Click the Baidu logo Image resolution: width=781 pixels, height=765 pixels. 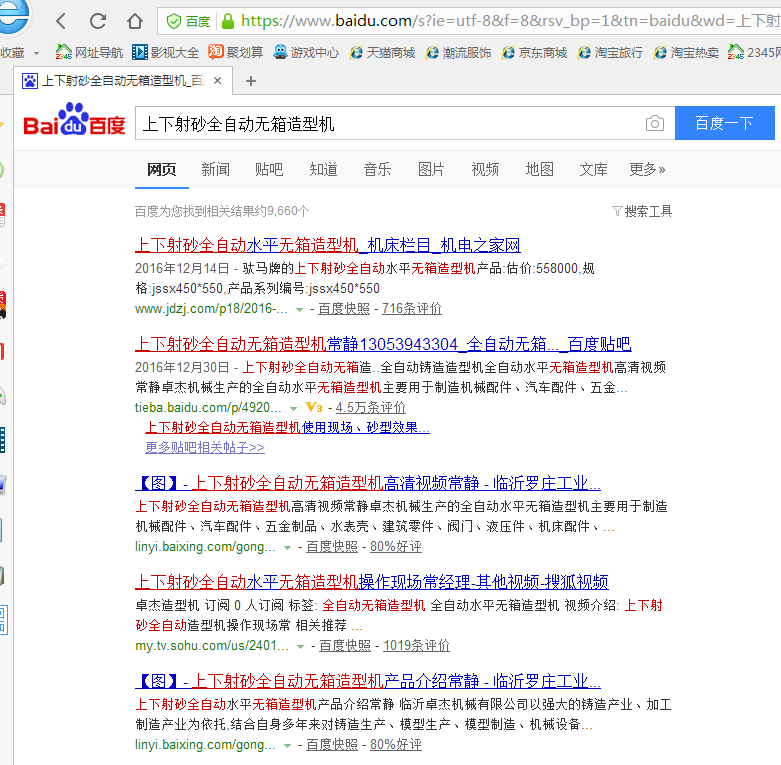(x=74, y=120)
